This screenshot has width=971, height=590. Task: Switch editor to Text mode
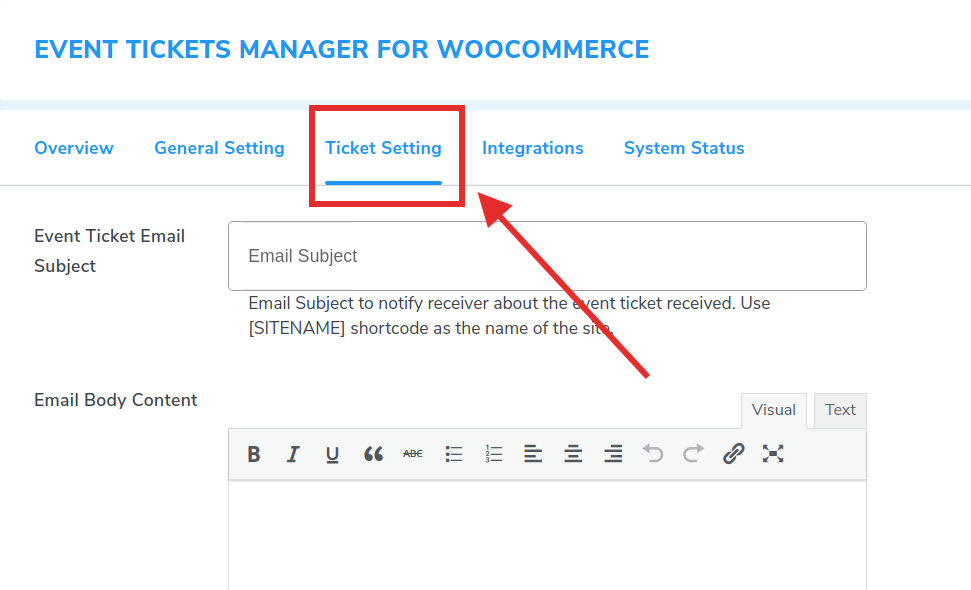pyautogui.click(x=840, y=410)
